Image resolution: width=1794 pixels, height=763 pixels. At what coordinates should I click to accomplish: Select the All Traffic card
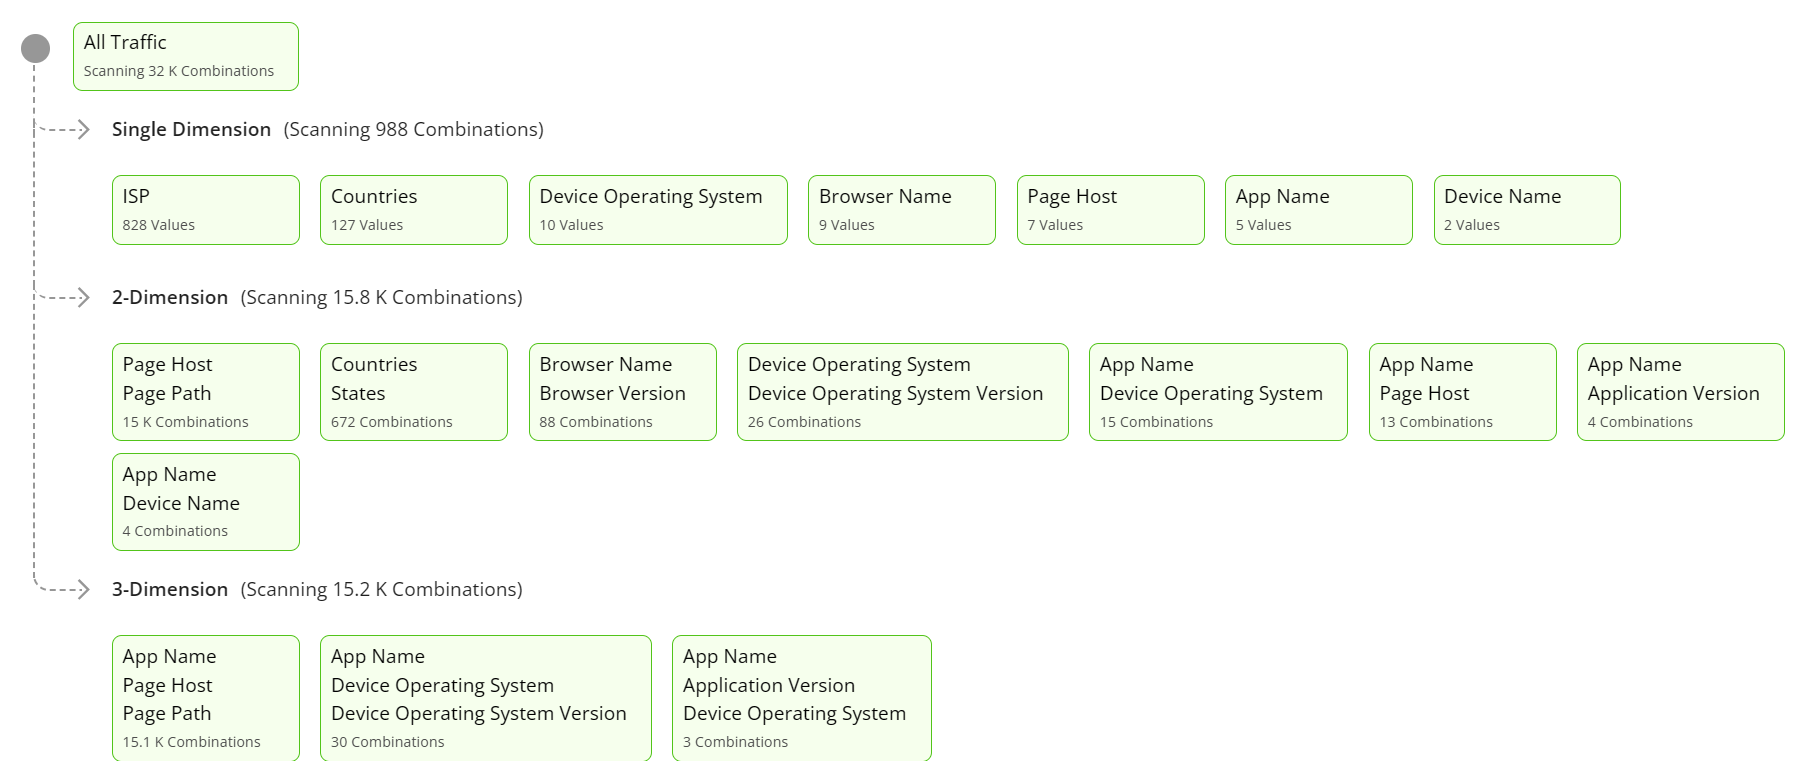pos(186,57)
